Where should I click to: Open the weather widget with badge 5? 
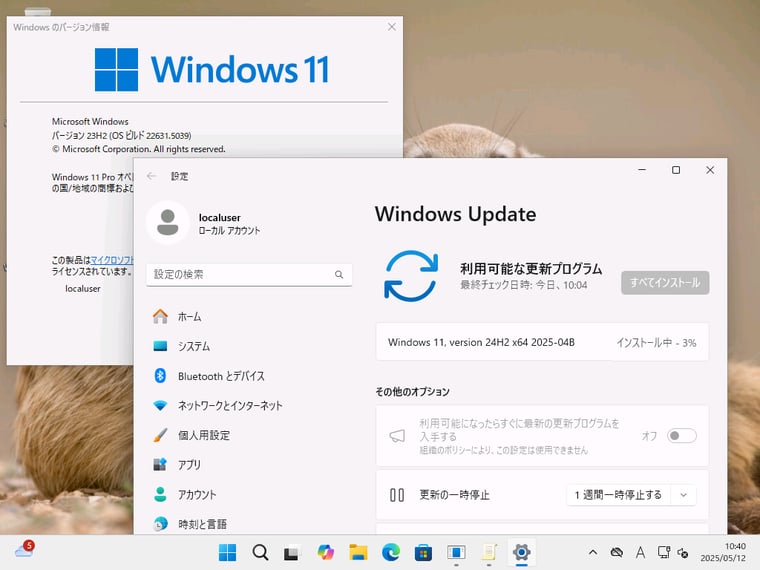point(24,550)
